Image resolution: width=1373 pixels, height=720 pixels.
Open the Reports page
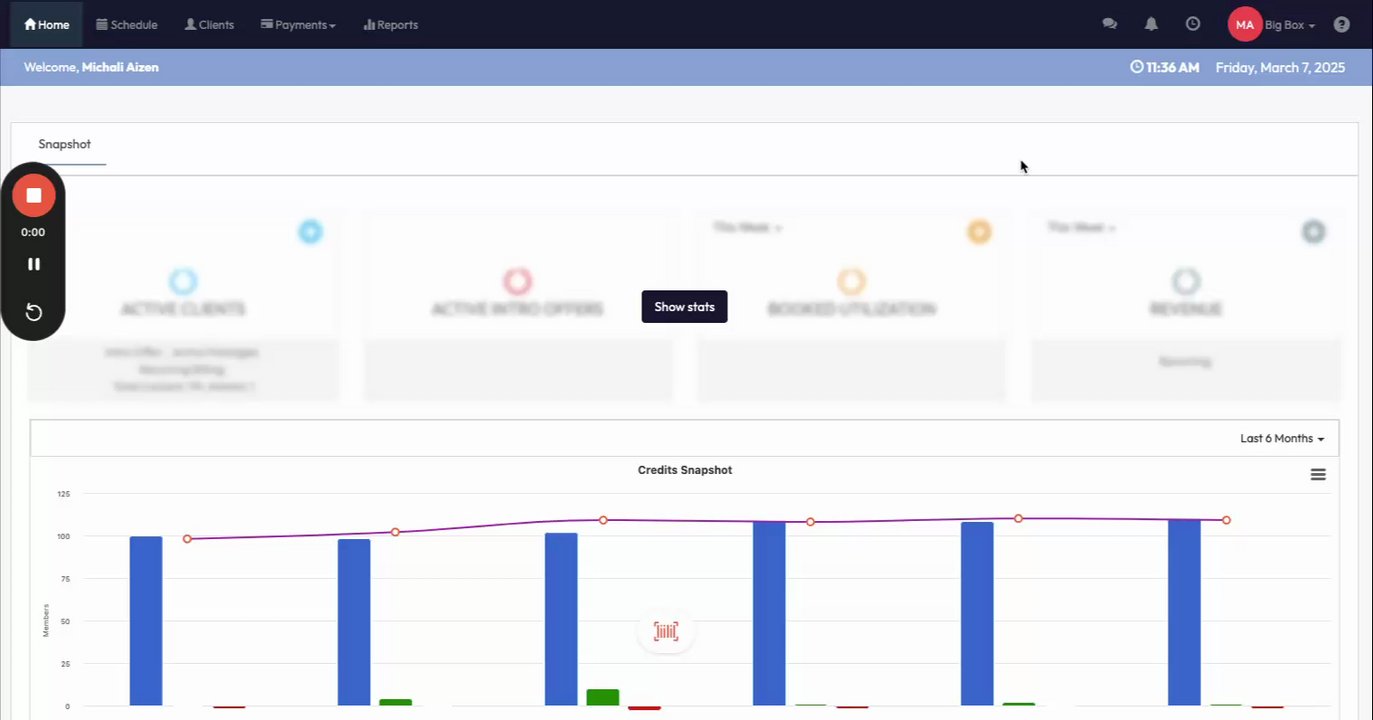pos(390,24)
